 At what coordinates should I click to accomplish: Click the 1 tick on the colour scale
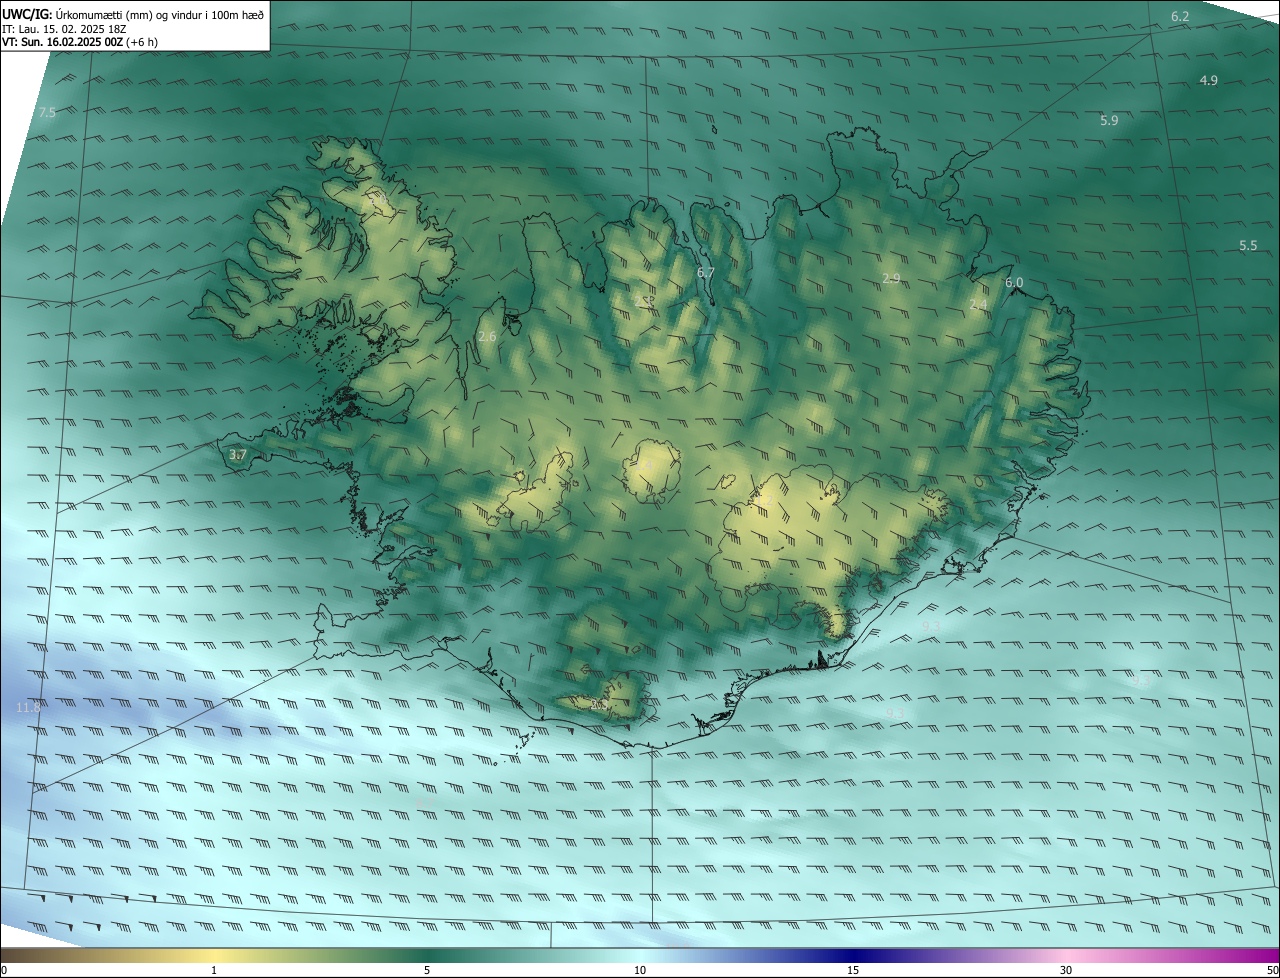point(214,970)
